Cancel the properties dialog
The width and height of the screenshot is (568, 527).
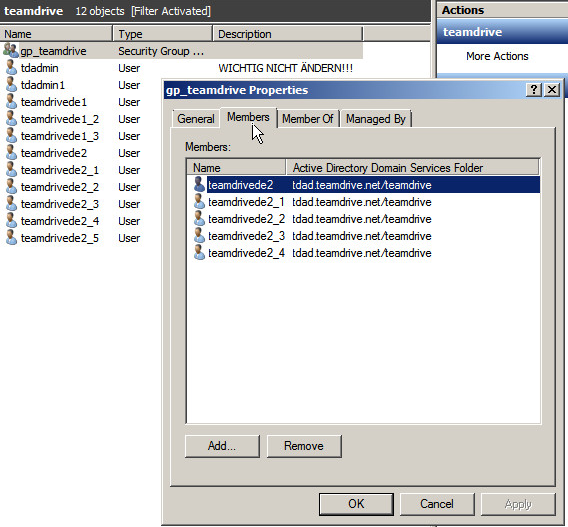(x=437, y=504)
